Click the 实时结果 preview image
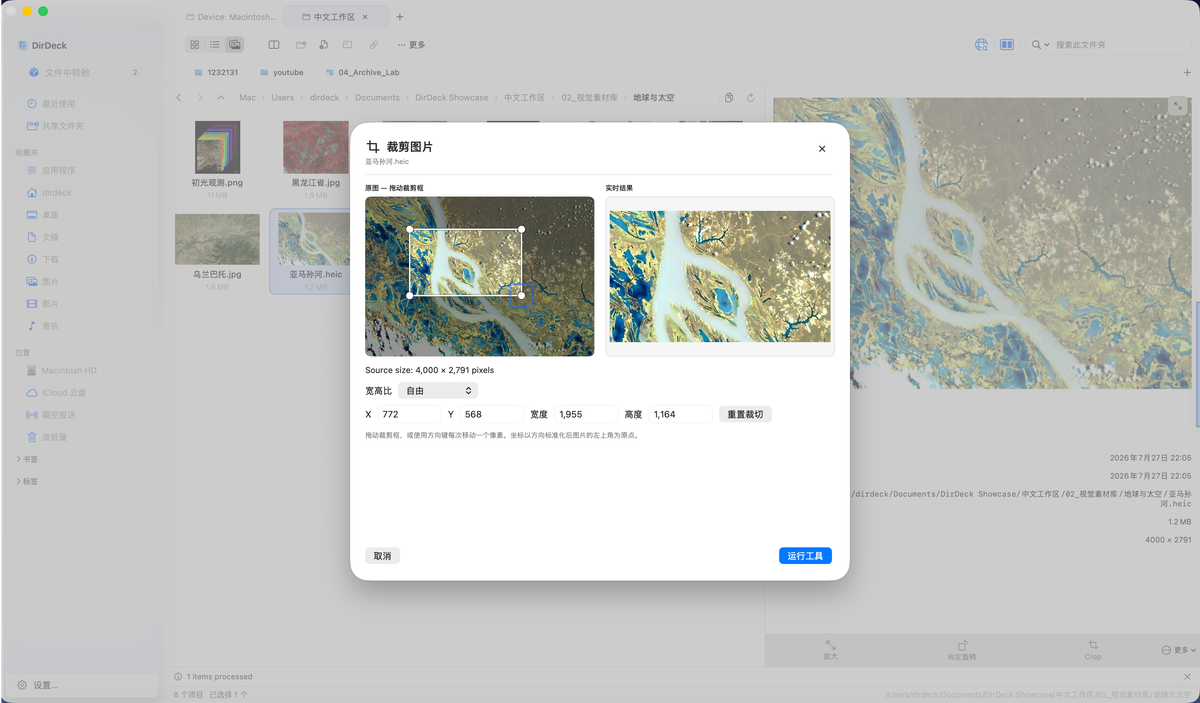 coord(720,276)
